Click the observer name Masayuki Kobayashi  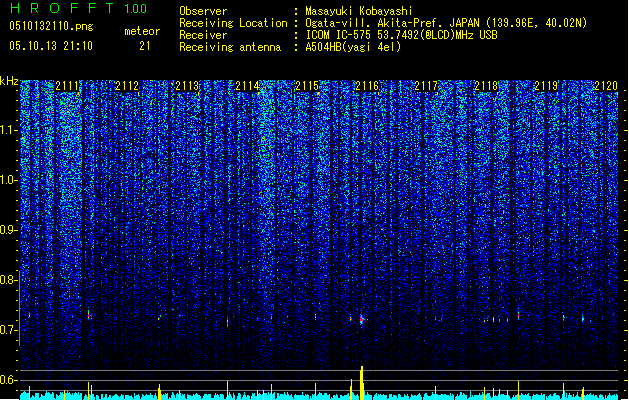coord(359,11)
